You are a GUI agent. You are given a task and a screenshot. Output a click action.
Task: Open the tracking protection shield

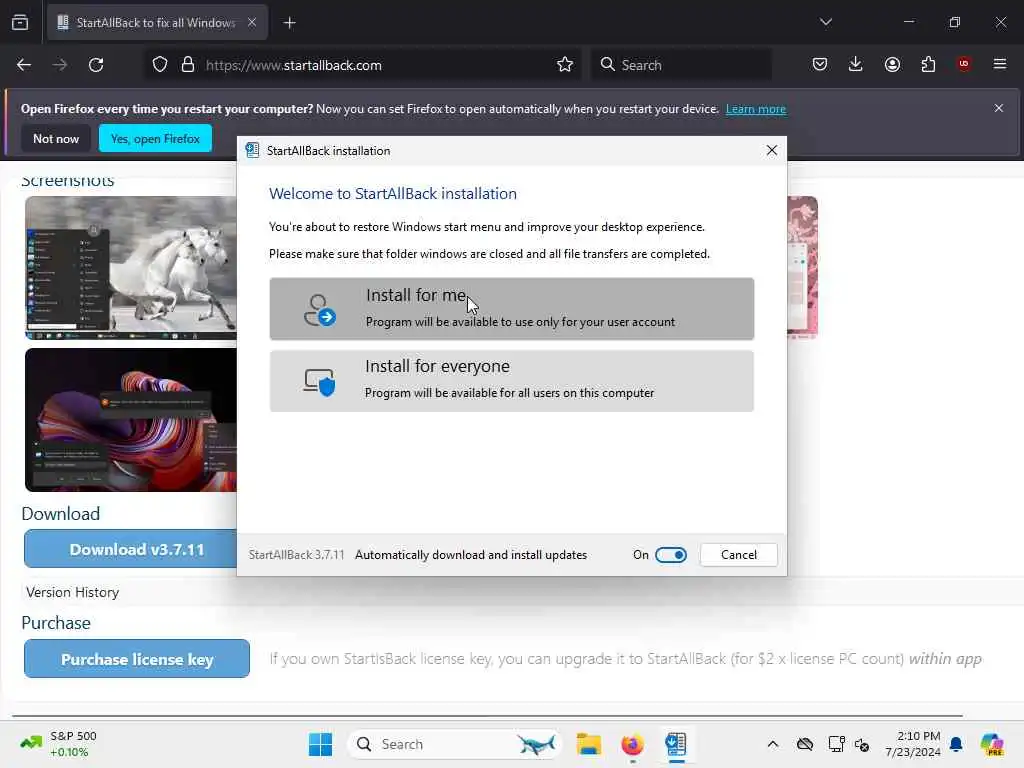click(160, 65)
